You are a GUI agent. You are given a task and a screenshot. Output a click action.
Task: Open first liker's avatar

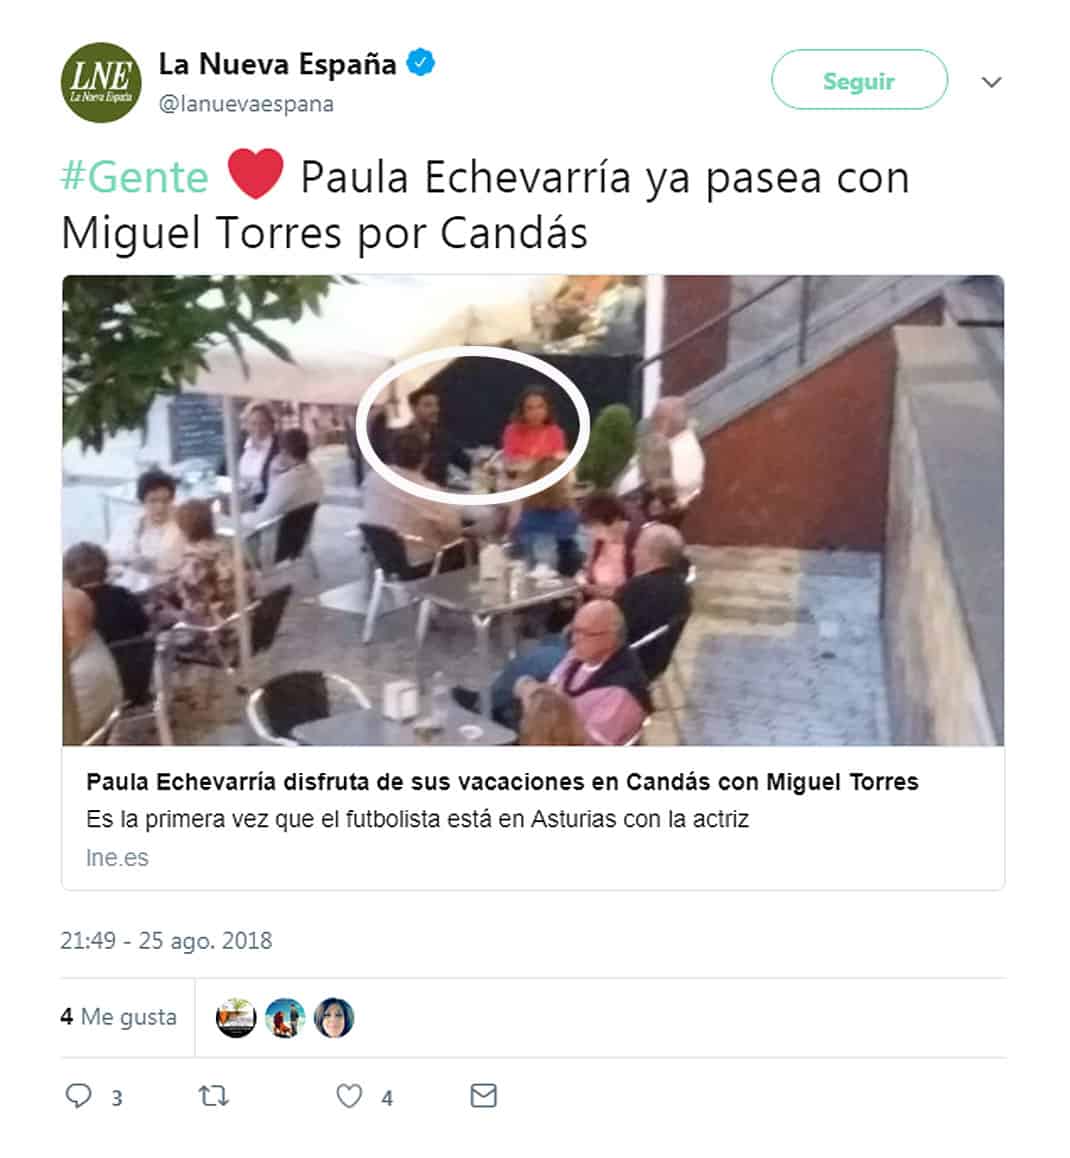236,1018
